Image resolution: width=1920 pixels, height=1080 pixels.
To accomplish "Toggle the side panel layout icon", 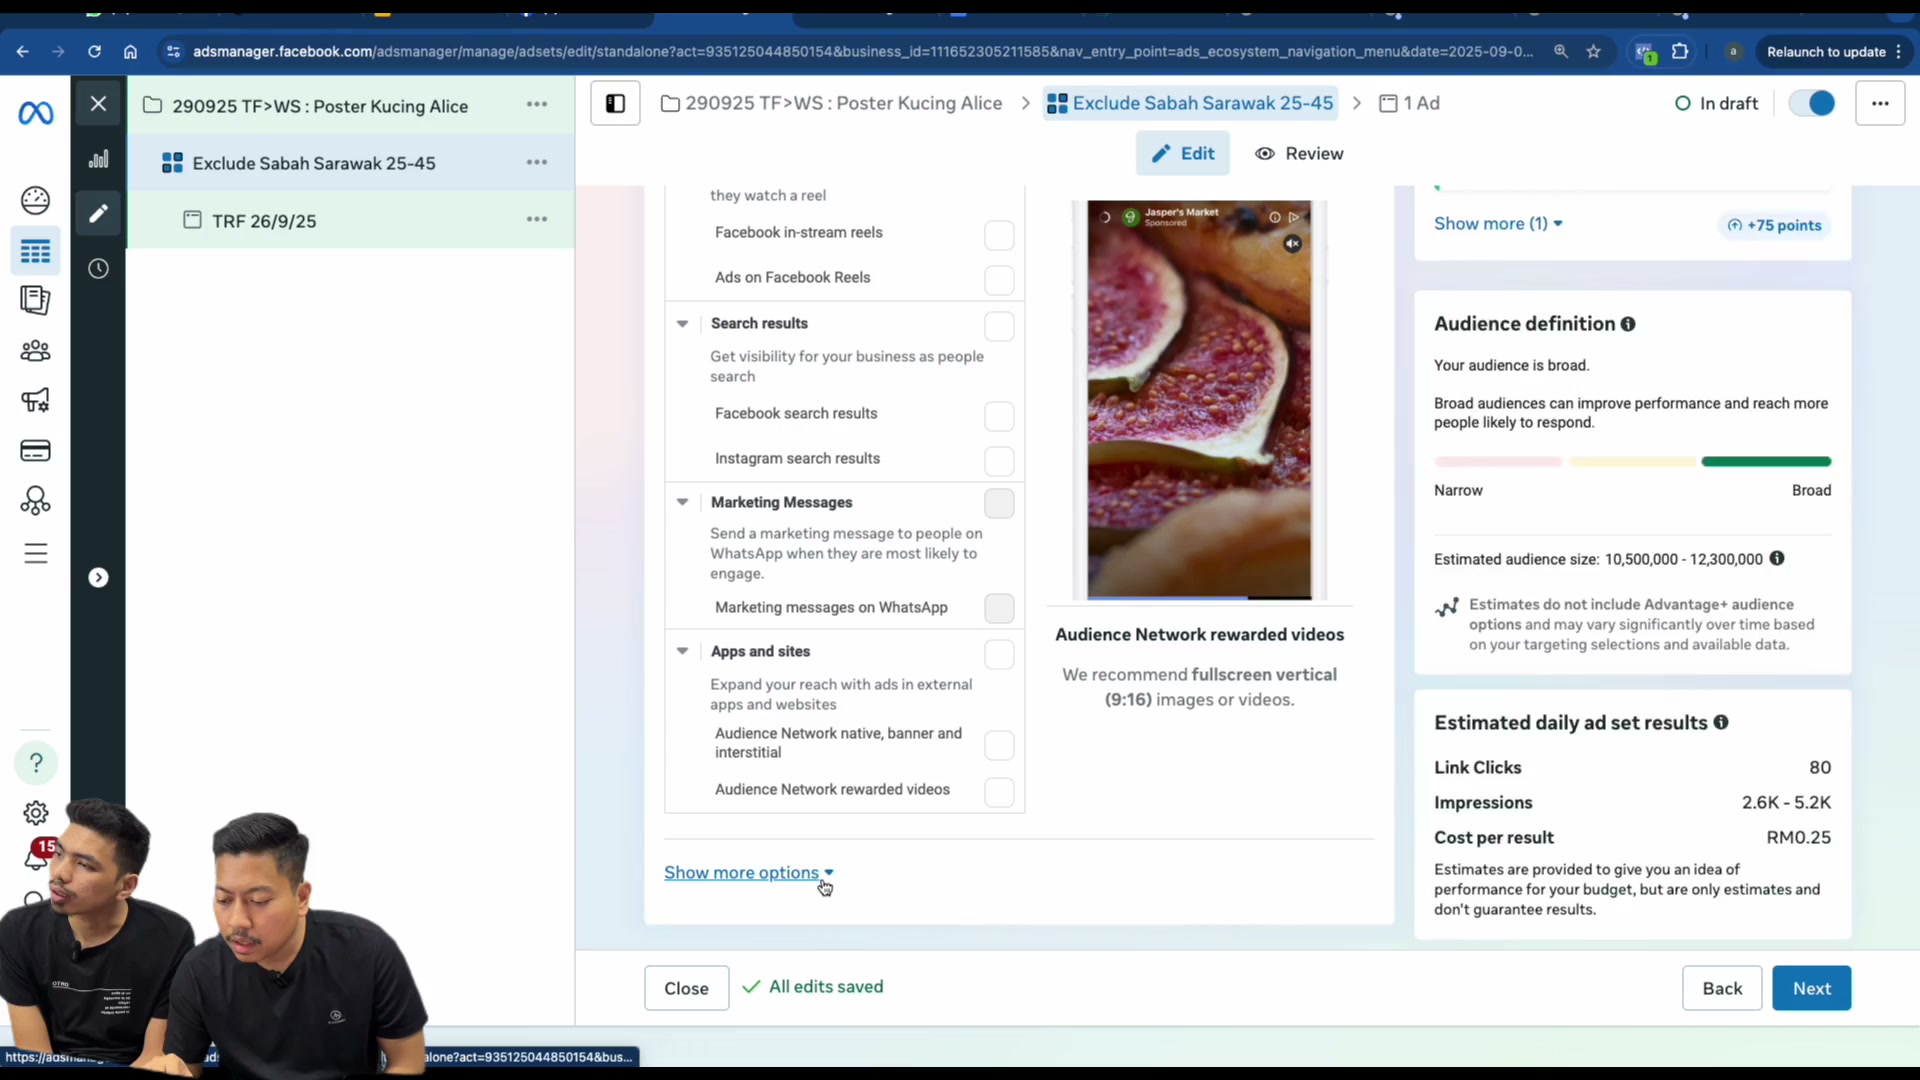I will (615, 103).
